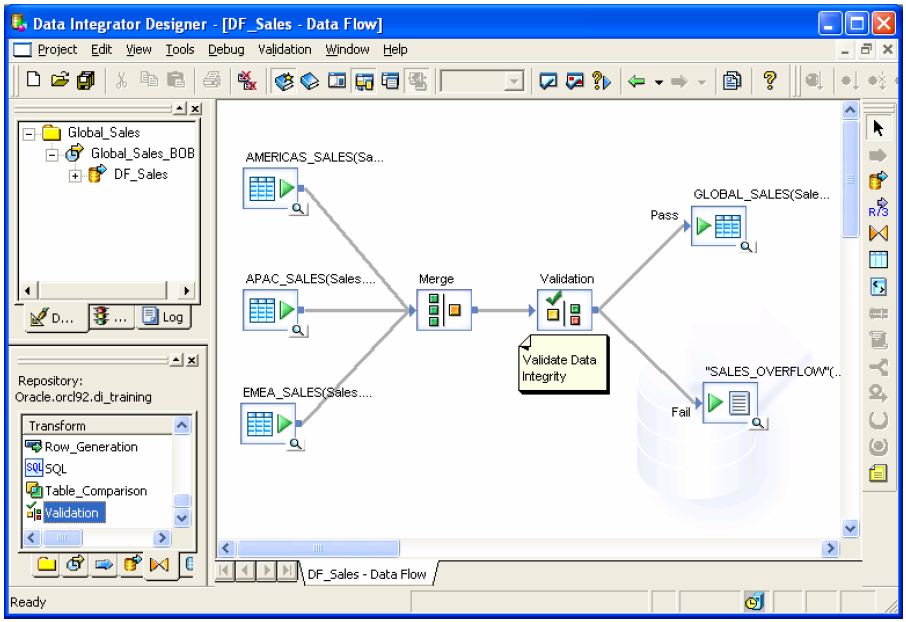906x622 pixels.
Task: Click the Transform column header
Action: point(97,425)
